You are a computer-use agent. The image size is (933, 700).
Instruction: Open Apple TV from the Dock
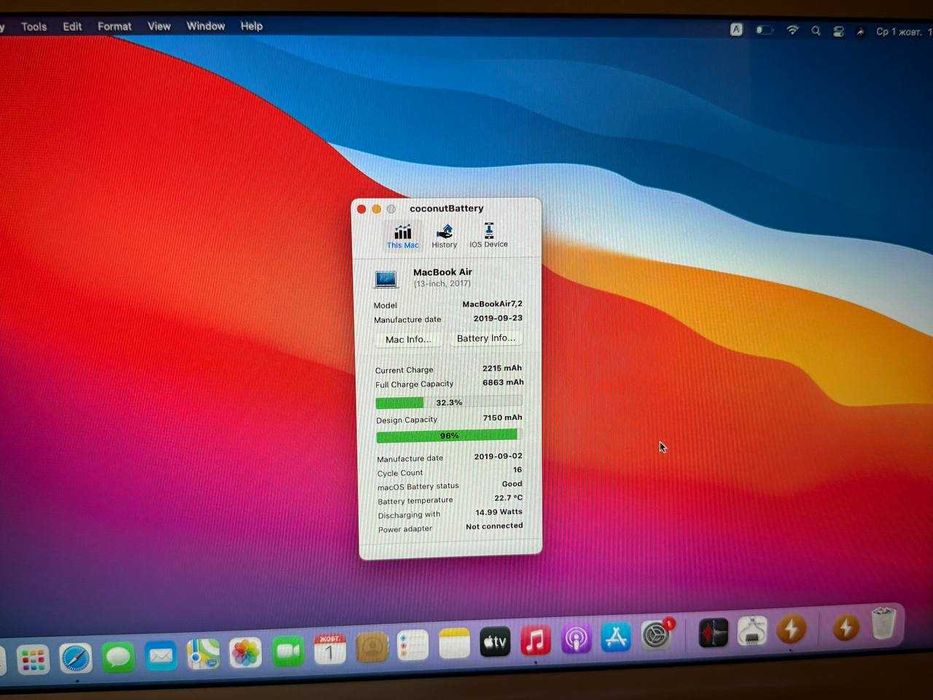(495, 642)
